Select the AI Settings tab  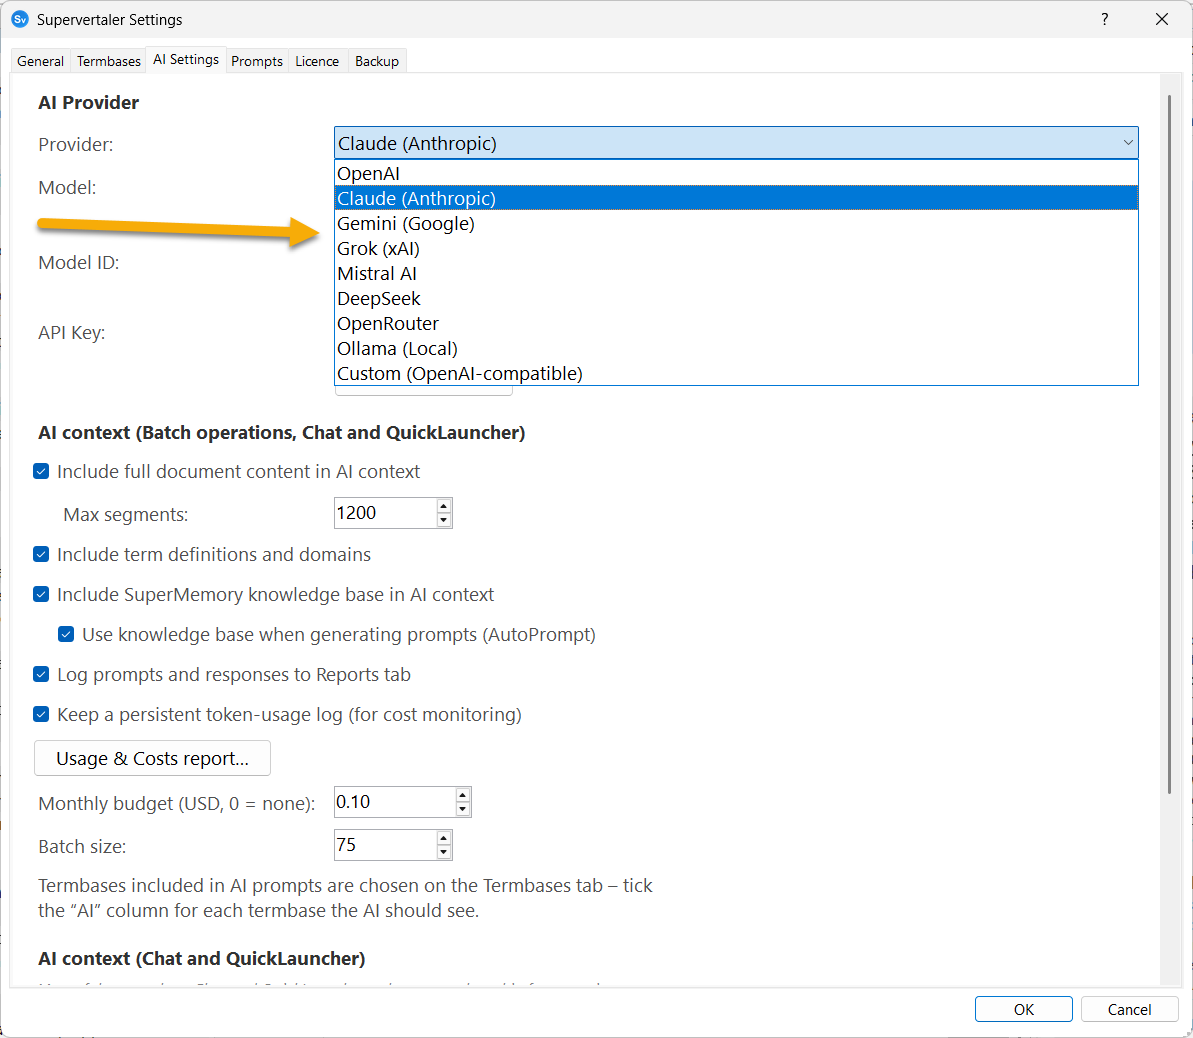click(186, 59)
